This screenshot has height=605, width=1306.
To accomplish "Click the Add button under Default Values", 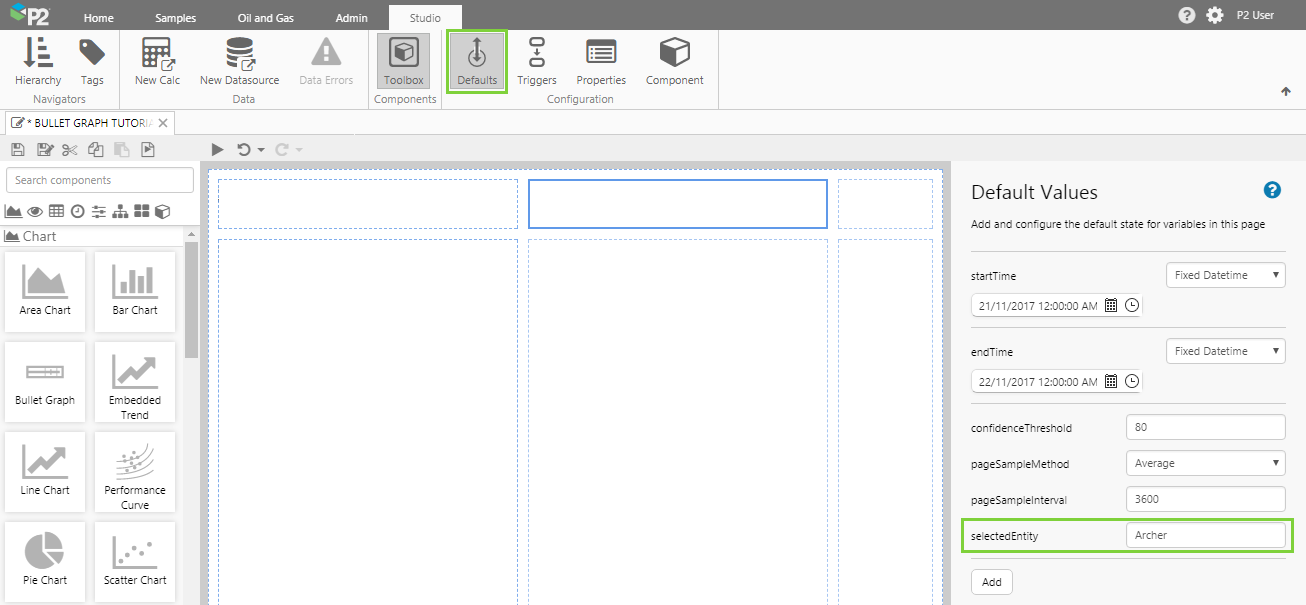I will (991, 582).
